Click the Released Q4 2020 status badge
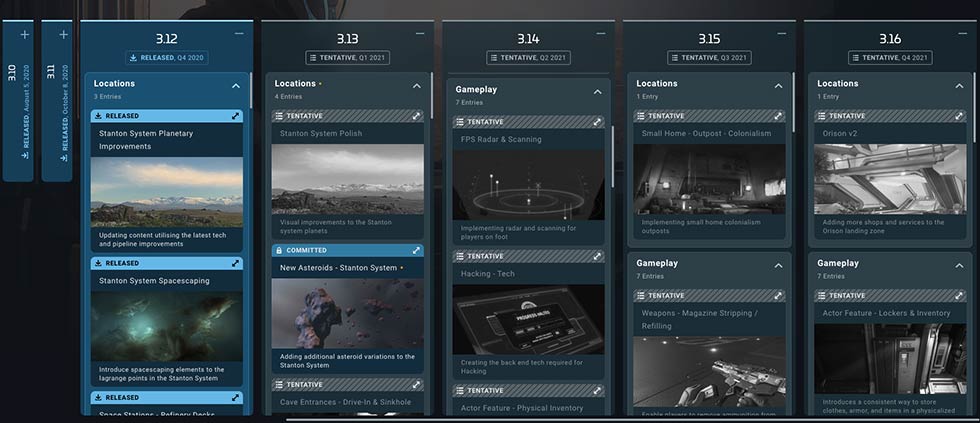This screenshot has height=423, width=980. (x=167, y=57)
